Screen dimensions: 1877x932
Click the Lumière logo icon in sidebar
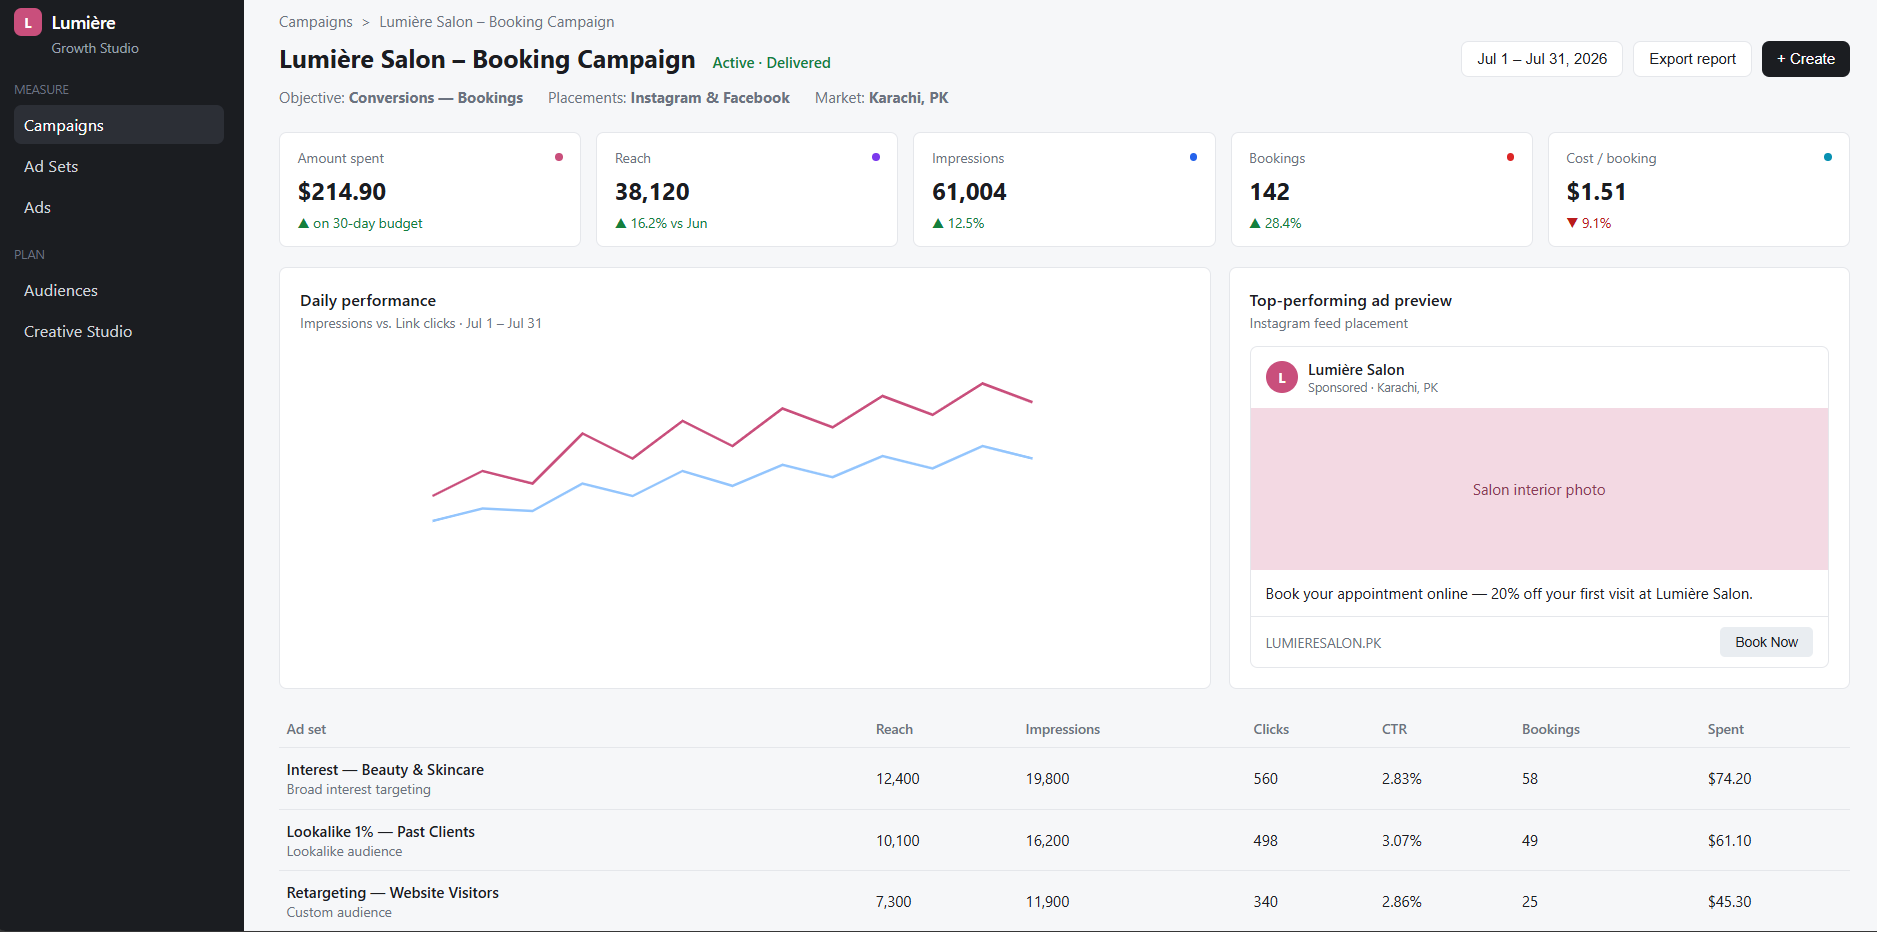(28, 22)
